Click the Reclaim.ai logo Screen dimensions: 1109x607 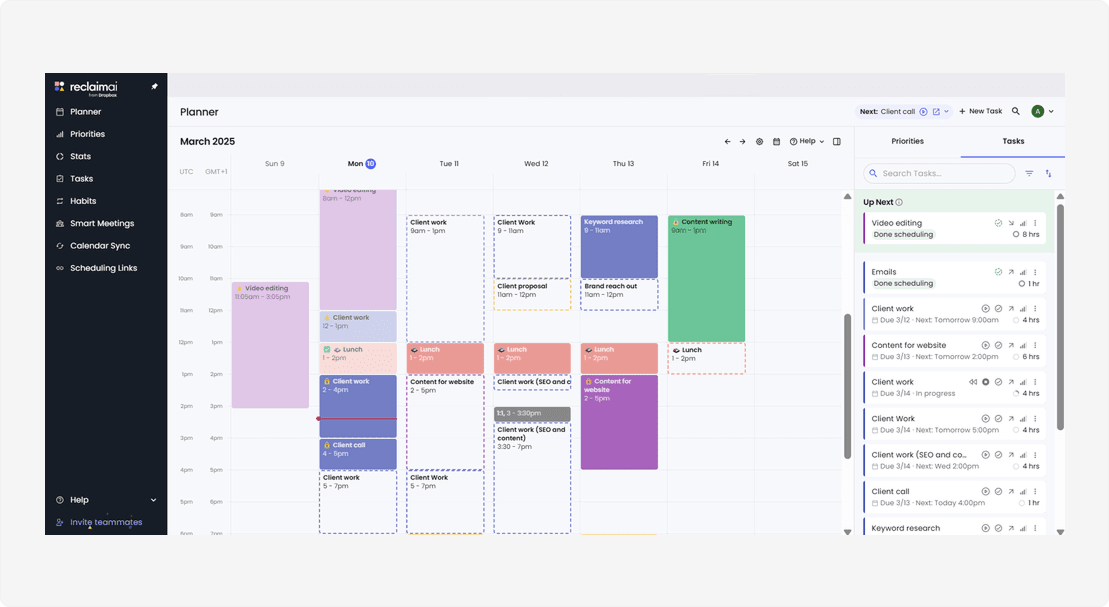86,88
